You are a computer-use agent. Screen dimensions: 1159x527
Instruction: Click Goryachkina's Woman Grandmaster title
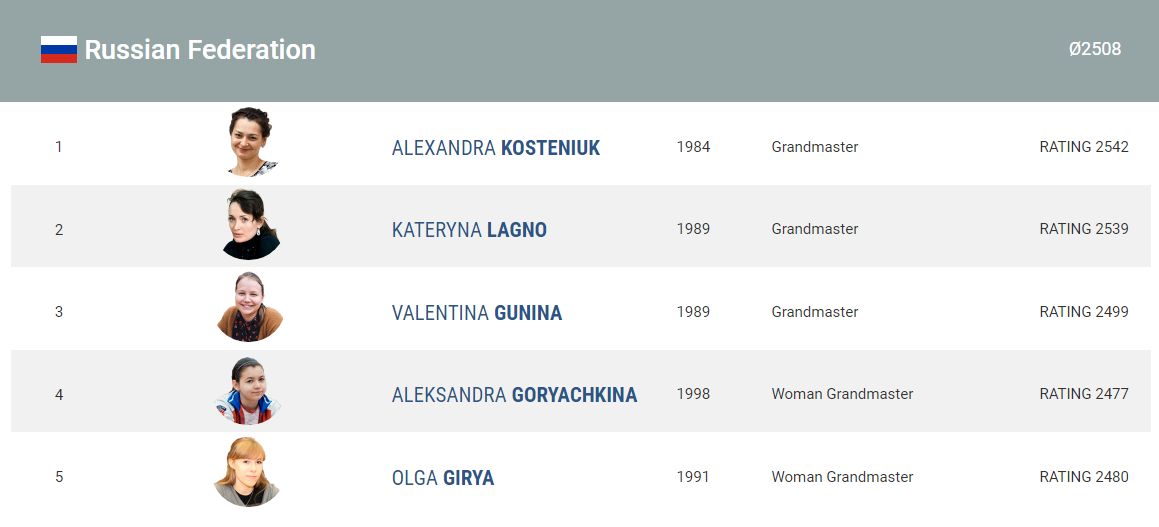pos(842,394)
